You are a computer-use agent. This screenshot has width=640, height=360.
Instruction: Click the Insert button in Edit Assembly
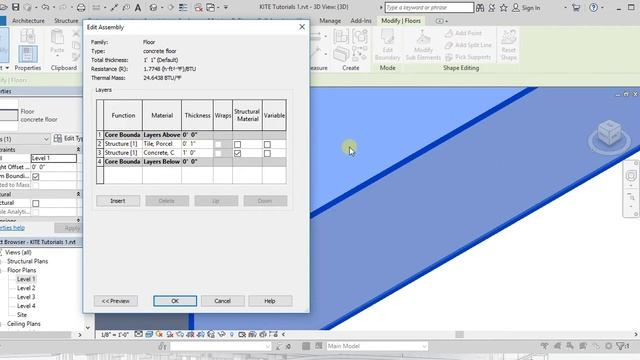tap(118, 201)
